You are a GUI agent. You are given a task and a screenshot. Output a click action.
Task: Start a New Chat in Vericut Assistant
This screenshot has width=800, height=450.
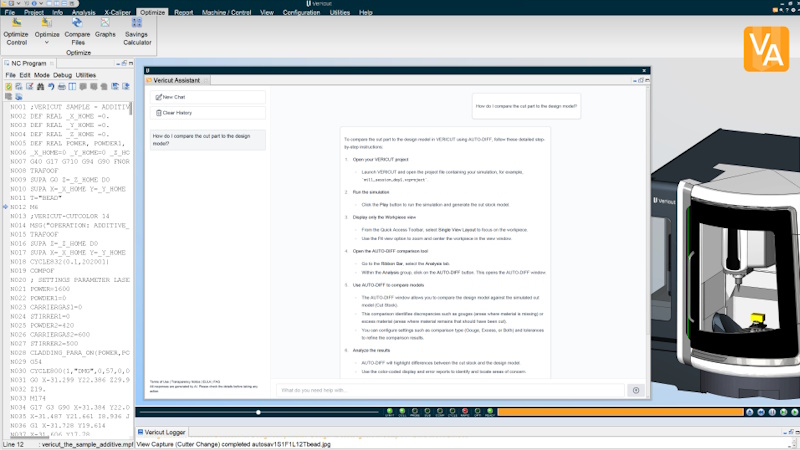208,97
